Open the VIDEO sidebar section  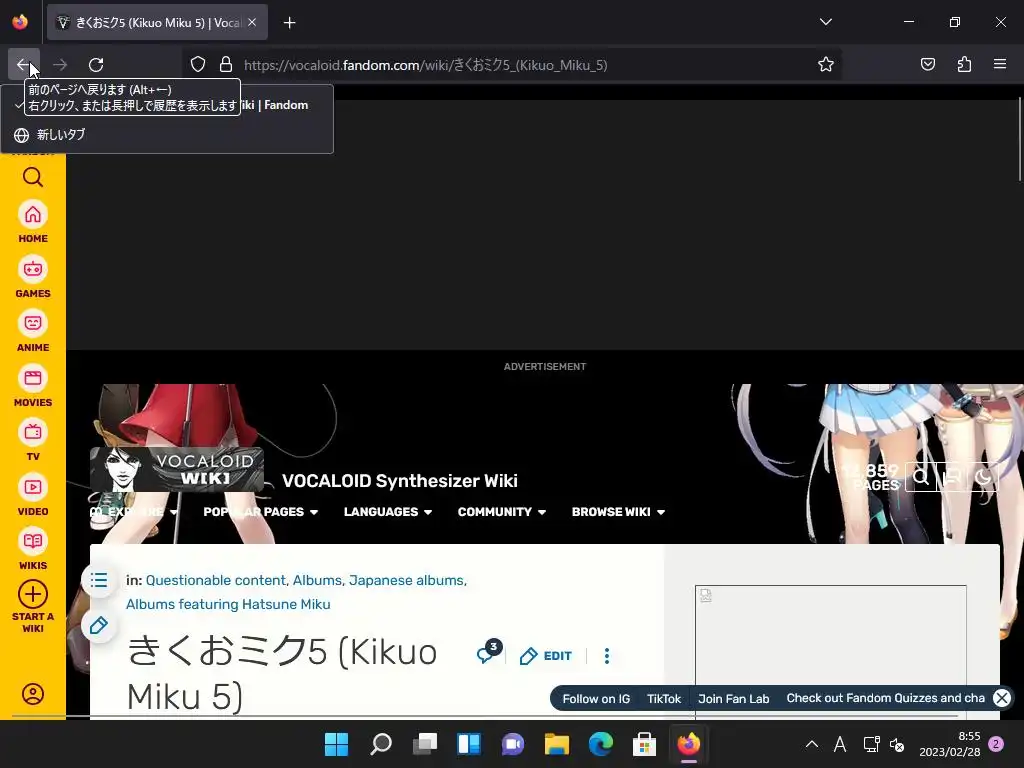(x=33, y=496)
